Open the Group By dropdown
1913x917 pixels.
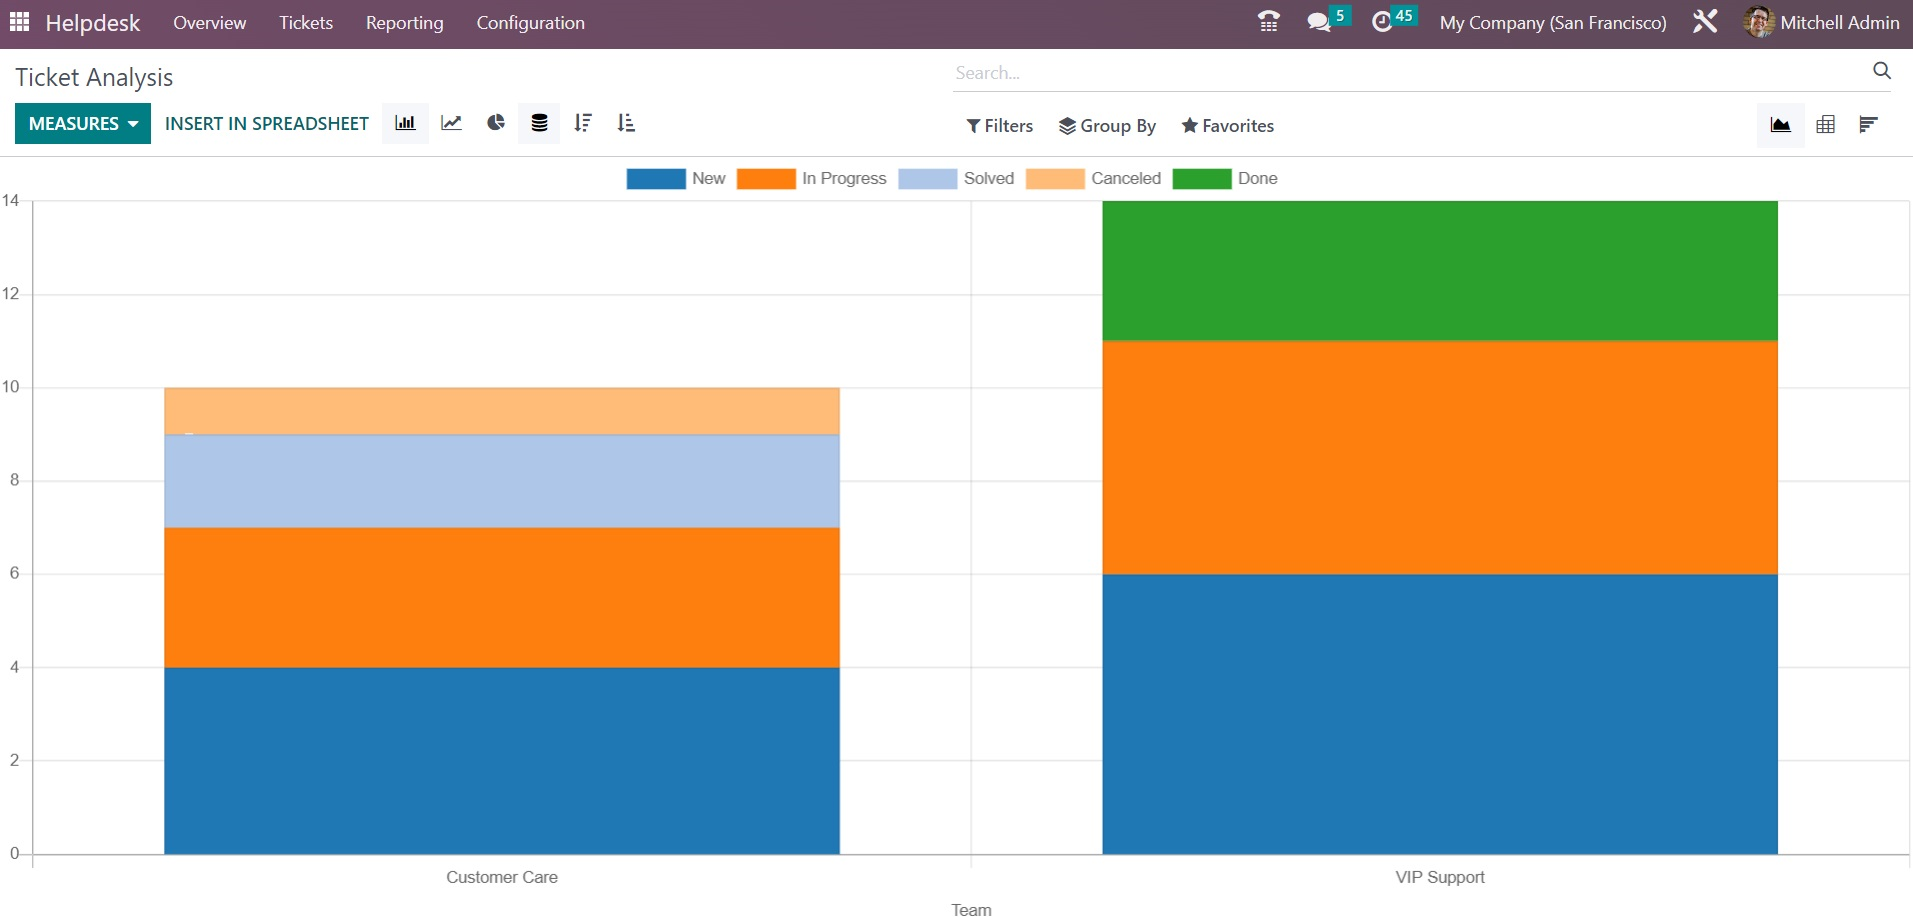pos(1107,126)
